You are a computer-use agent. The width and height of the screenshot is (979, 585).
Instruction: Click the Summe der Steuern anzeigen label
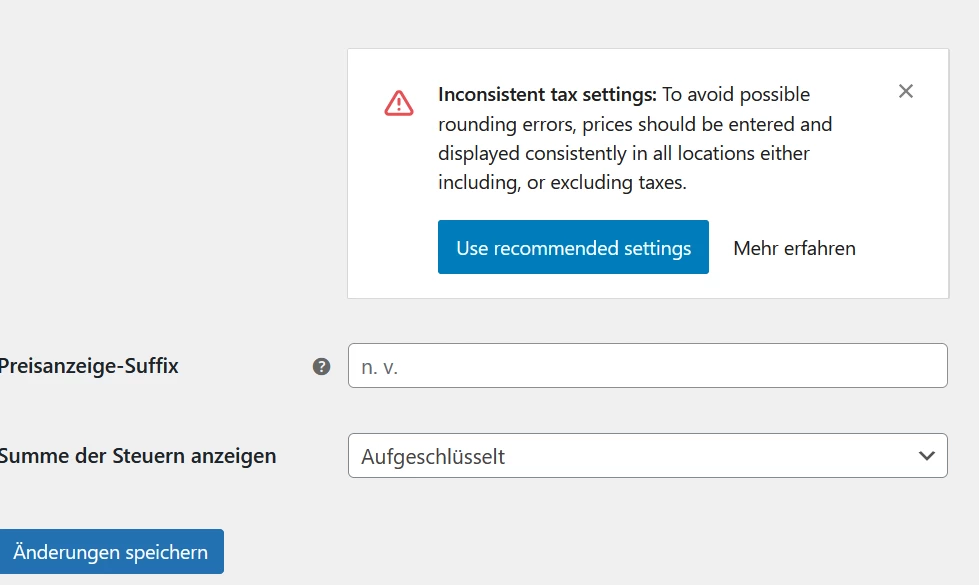pyautogui.click(x=137, y=456)
